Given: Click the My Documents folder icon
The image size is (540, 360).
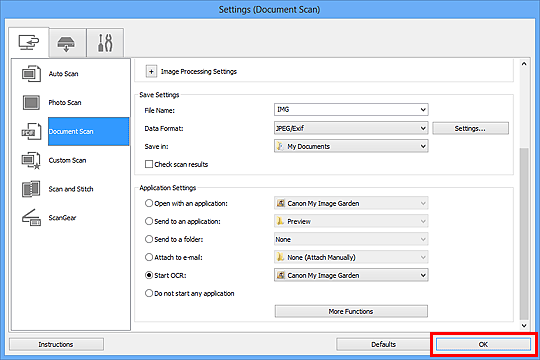Looking at the screenshot, I should pyautogui.click(x=281, y=146).
